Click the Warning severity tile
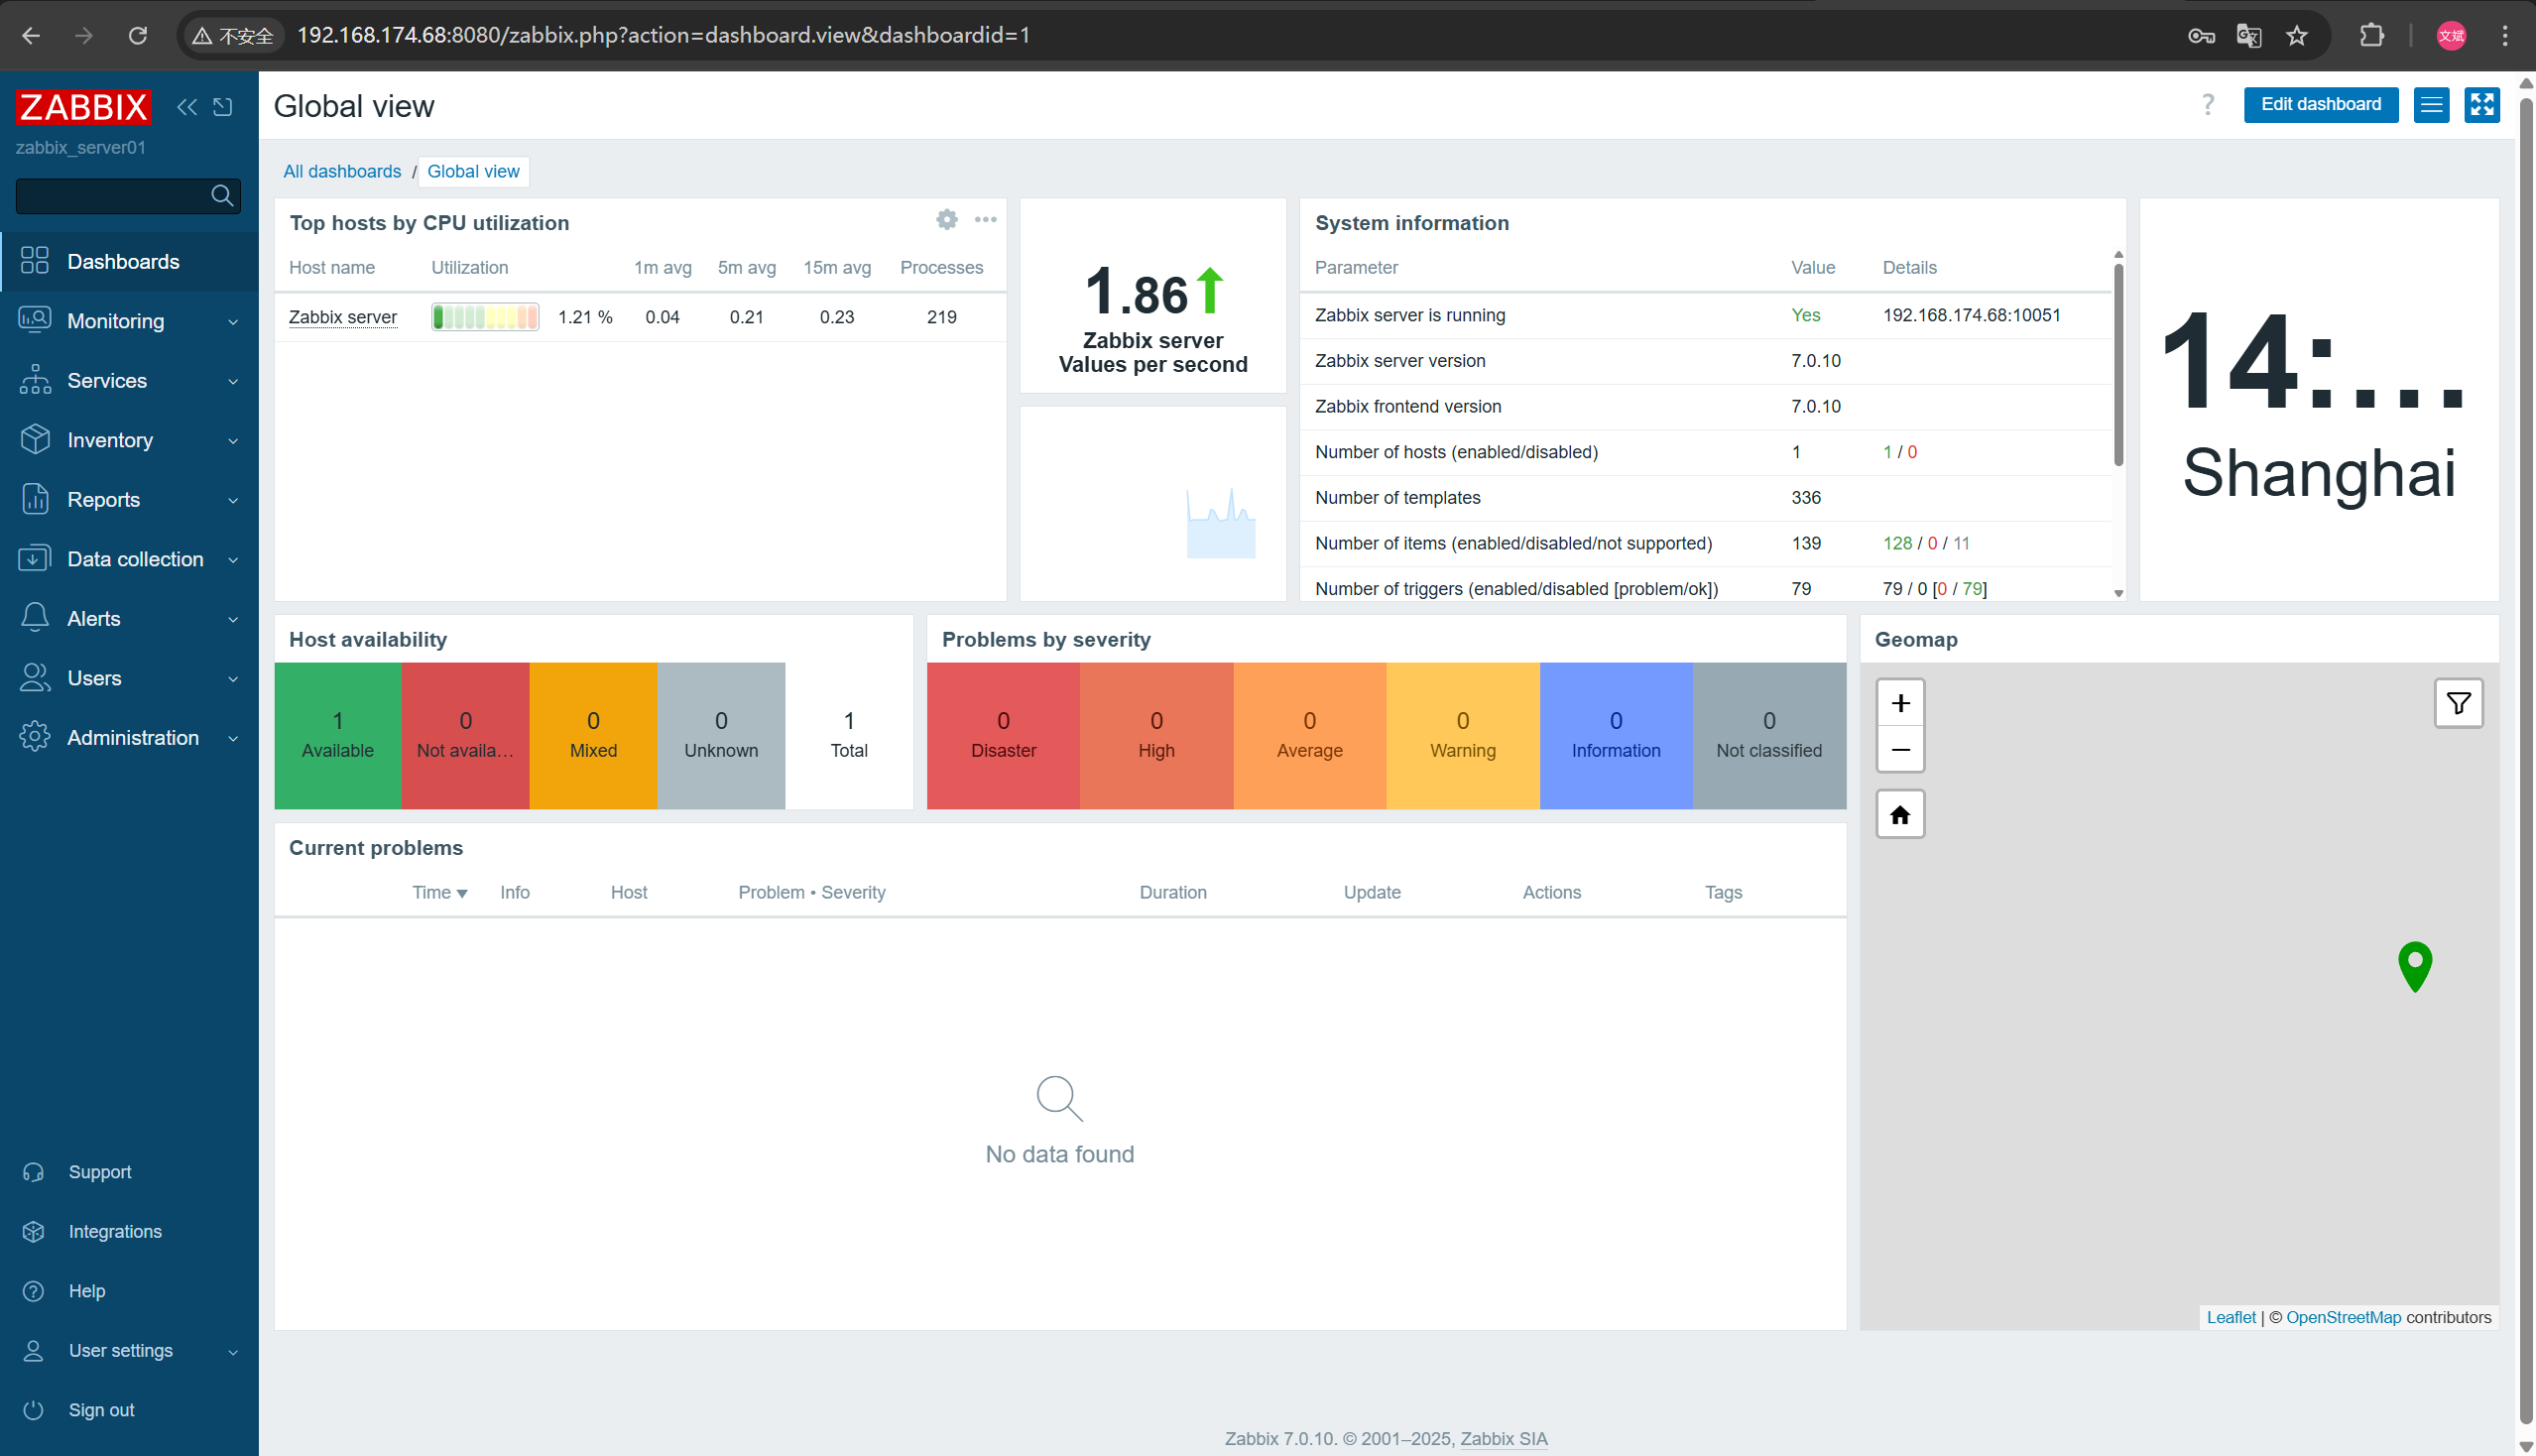 click(1462, 735)
